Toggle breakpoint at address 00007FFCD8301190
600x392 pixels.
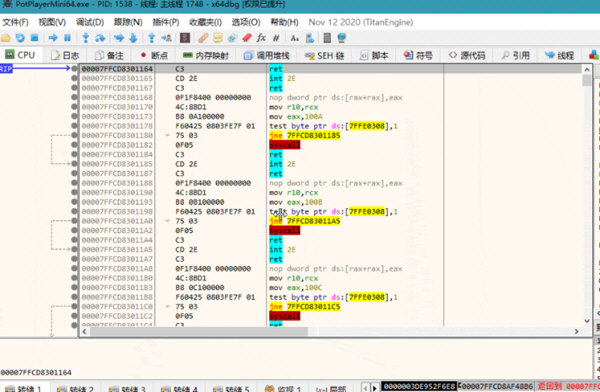pyautogui.click(x=74, y=193)
